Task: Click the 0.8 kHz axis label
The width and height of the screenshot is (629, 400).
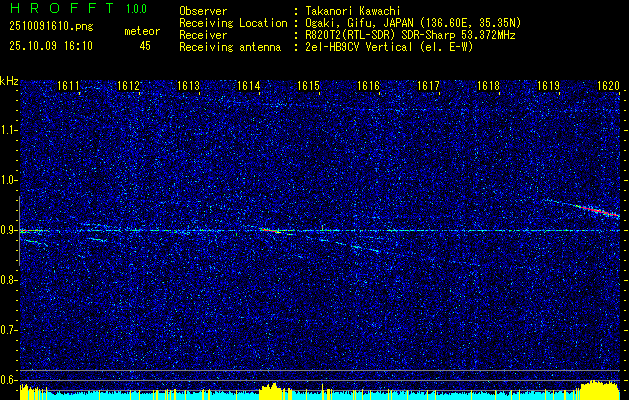Action: 9,280
